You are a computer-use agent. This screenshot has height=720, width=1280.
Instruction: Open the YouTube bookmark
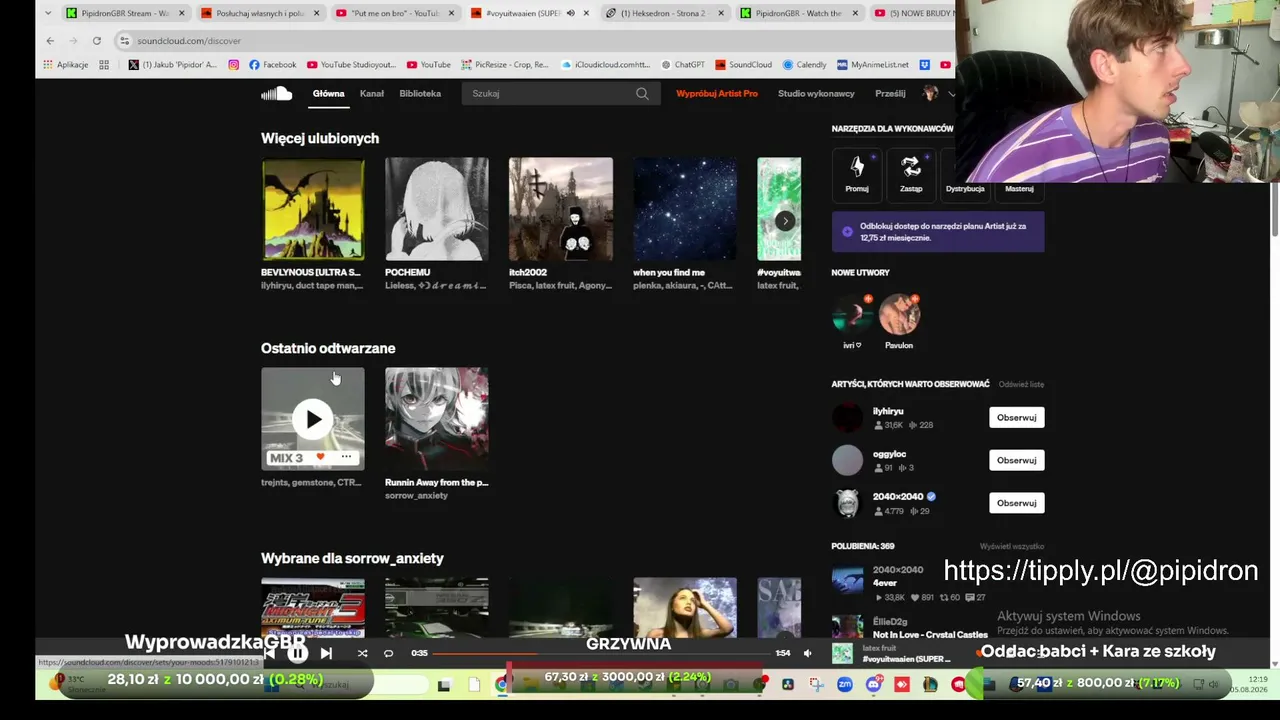click(x=428, y=65)
